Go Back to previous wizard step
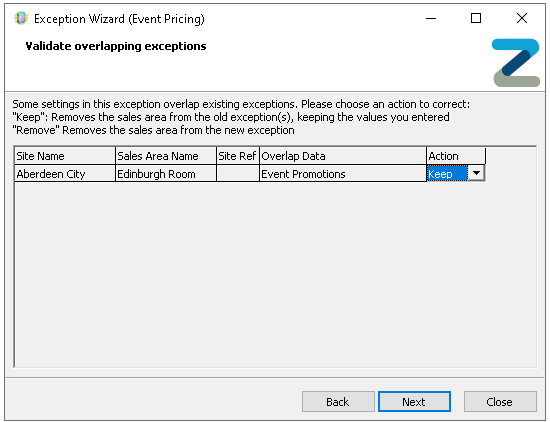Screen dimensions: 550x422 pos(338,401)
